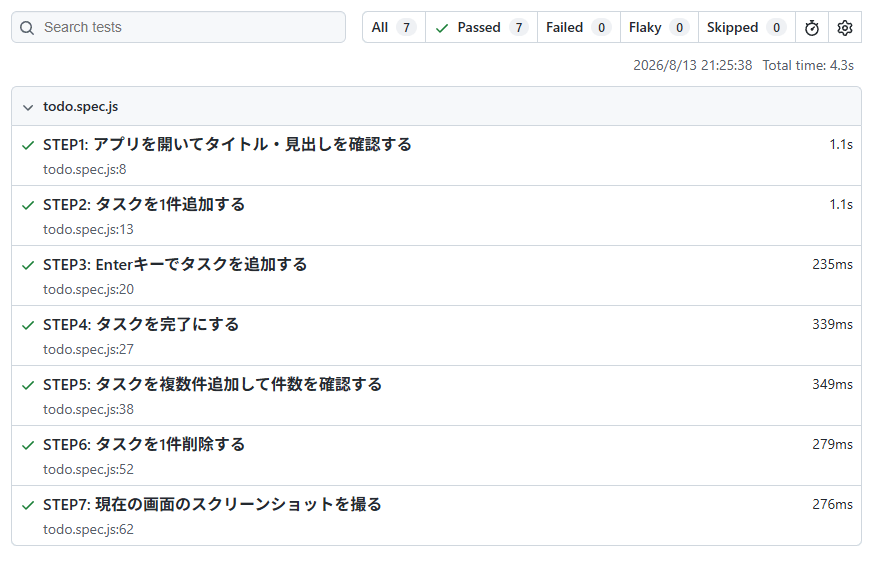The height and width of the screenshot is (571, 881).
Task: Open STEP3 Enterキーでタスクを追加する test
Action: [175, 265]
